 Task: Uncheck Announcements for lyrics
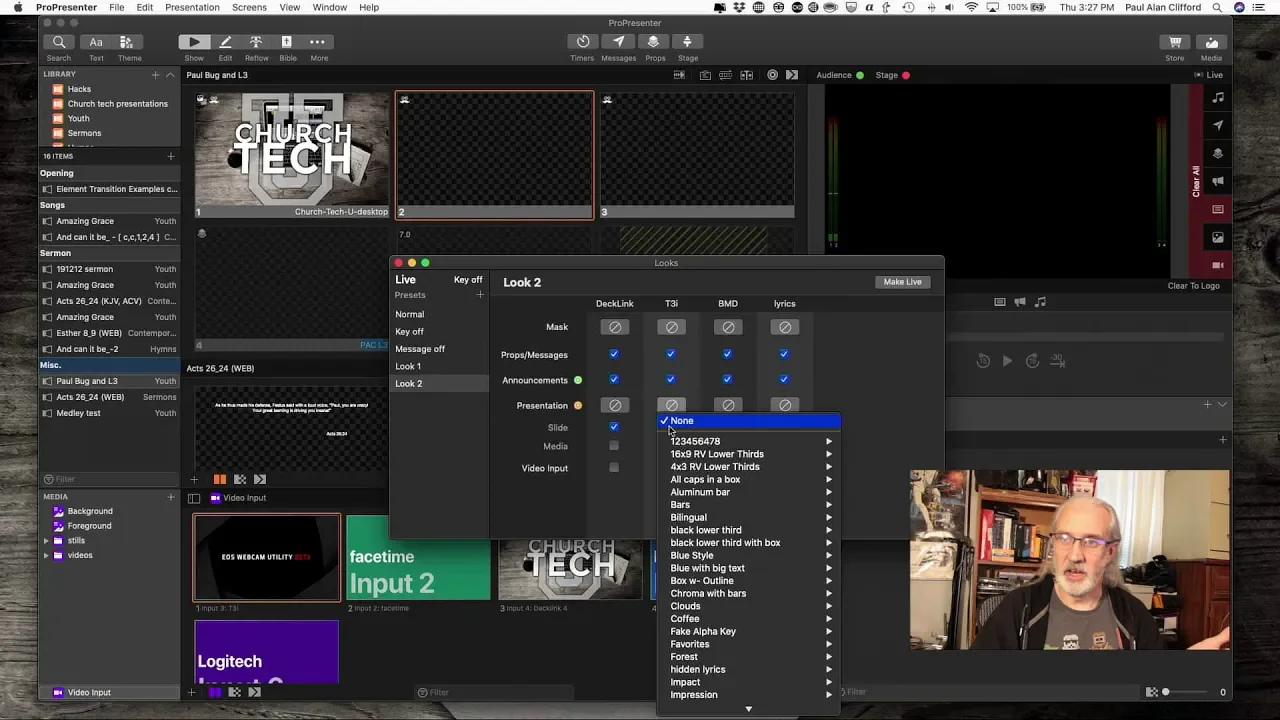pyautogui.click(x=784, y=379)
